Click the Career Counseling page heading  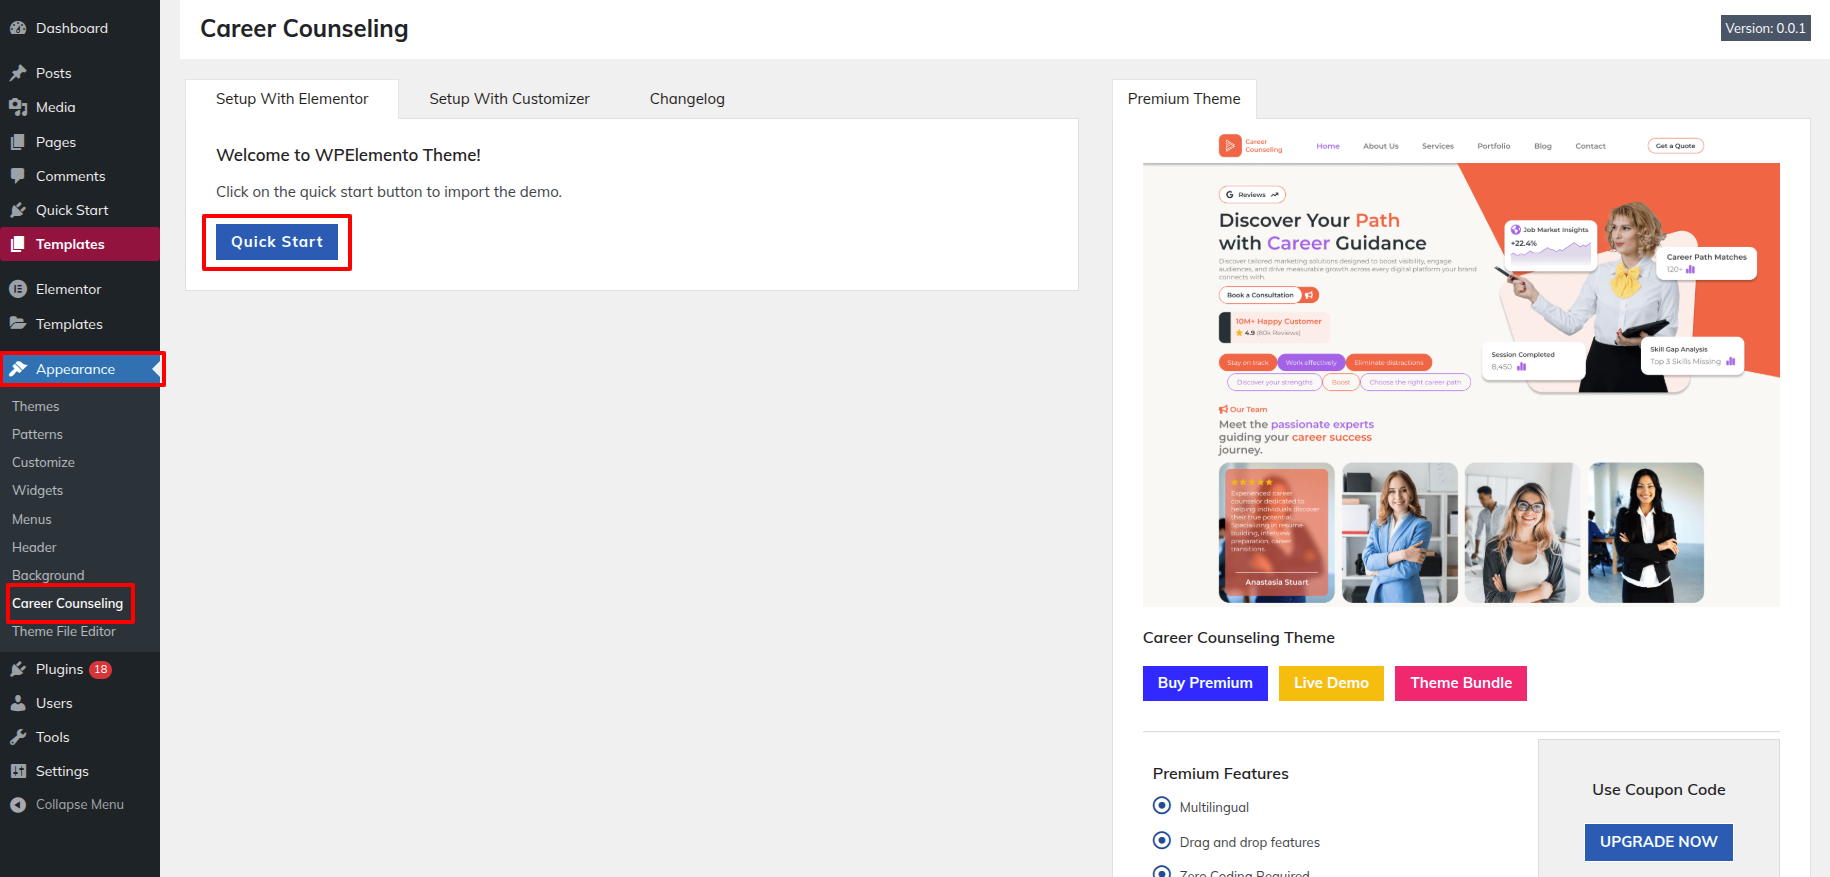[x=304, y=29]
